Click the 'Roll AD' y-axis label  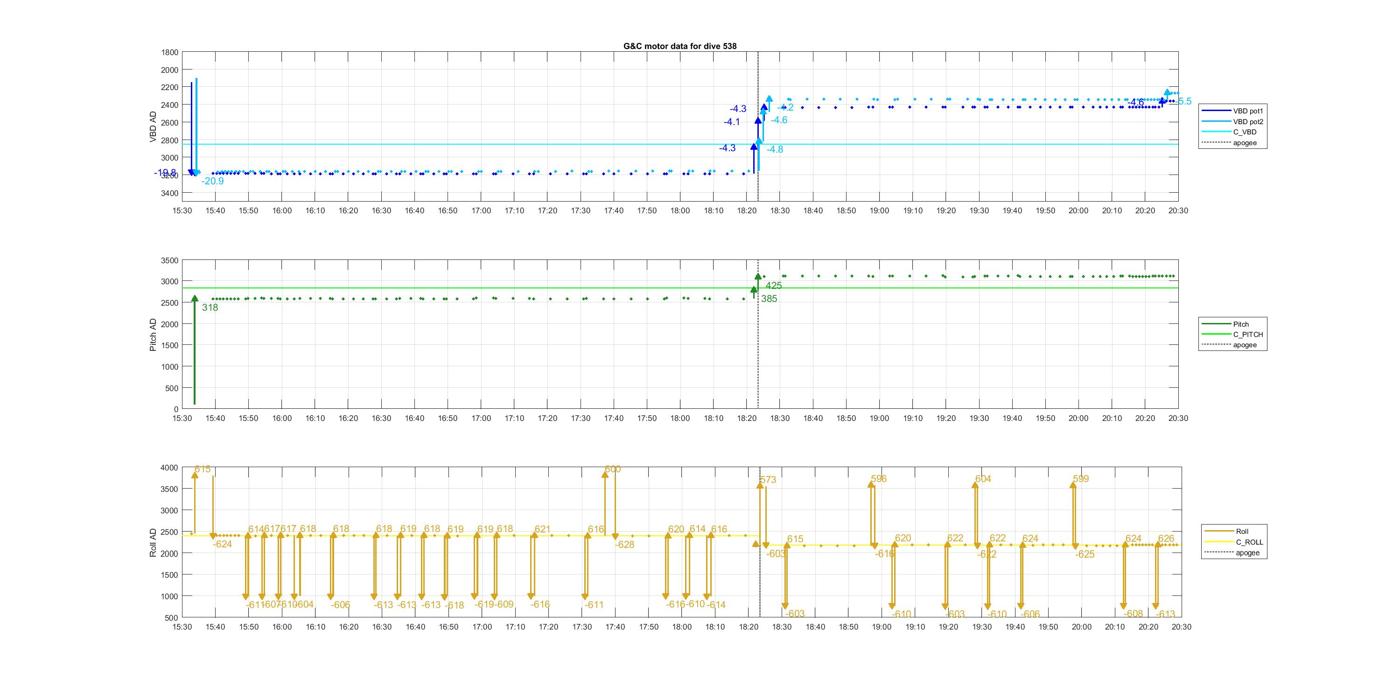(x=154, y=542)
